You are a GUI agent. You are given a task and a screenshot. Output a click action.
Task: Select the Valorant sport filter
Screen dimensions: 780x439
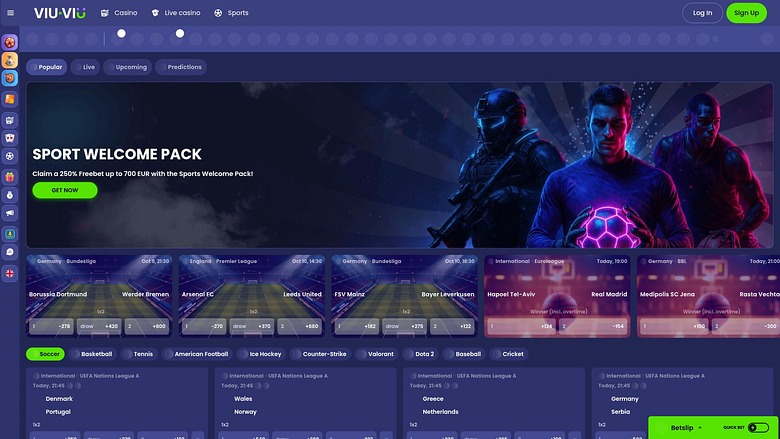coord(377,354)
